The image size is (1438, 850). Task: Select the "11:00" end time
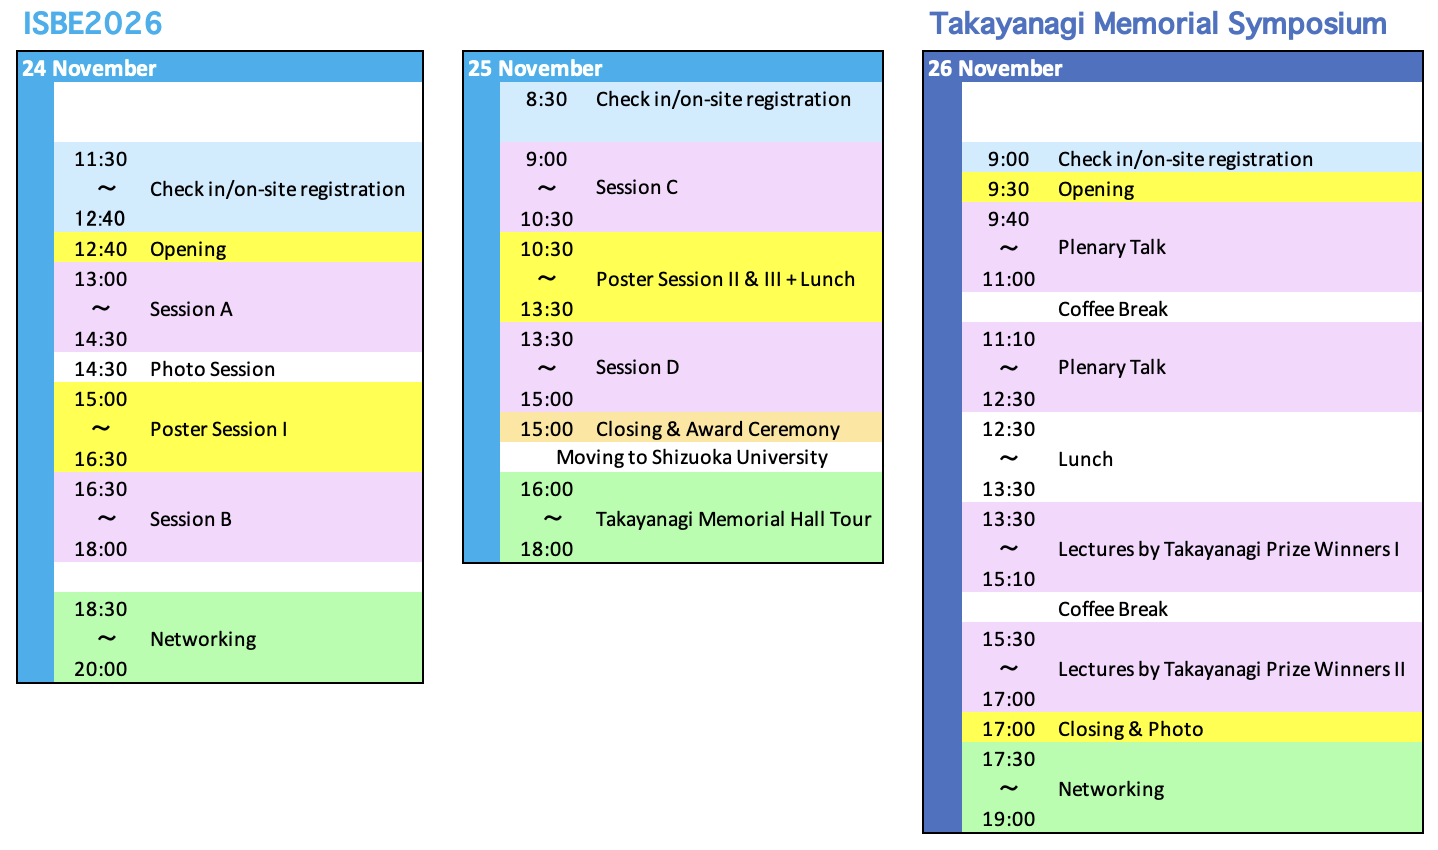(1009, 279)
